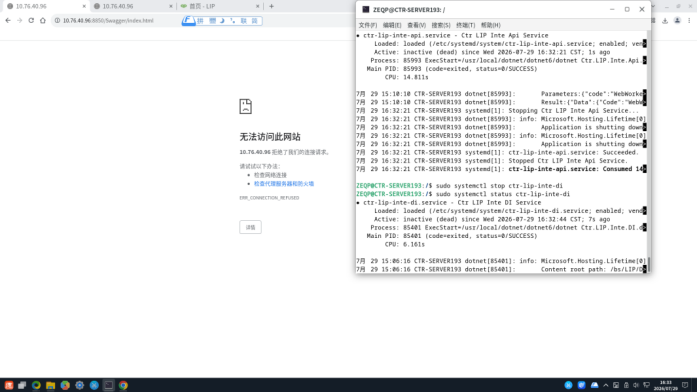Close the terminal window
The image size is (697, 392).
tap(642, 9)
